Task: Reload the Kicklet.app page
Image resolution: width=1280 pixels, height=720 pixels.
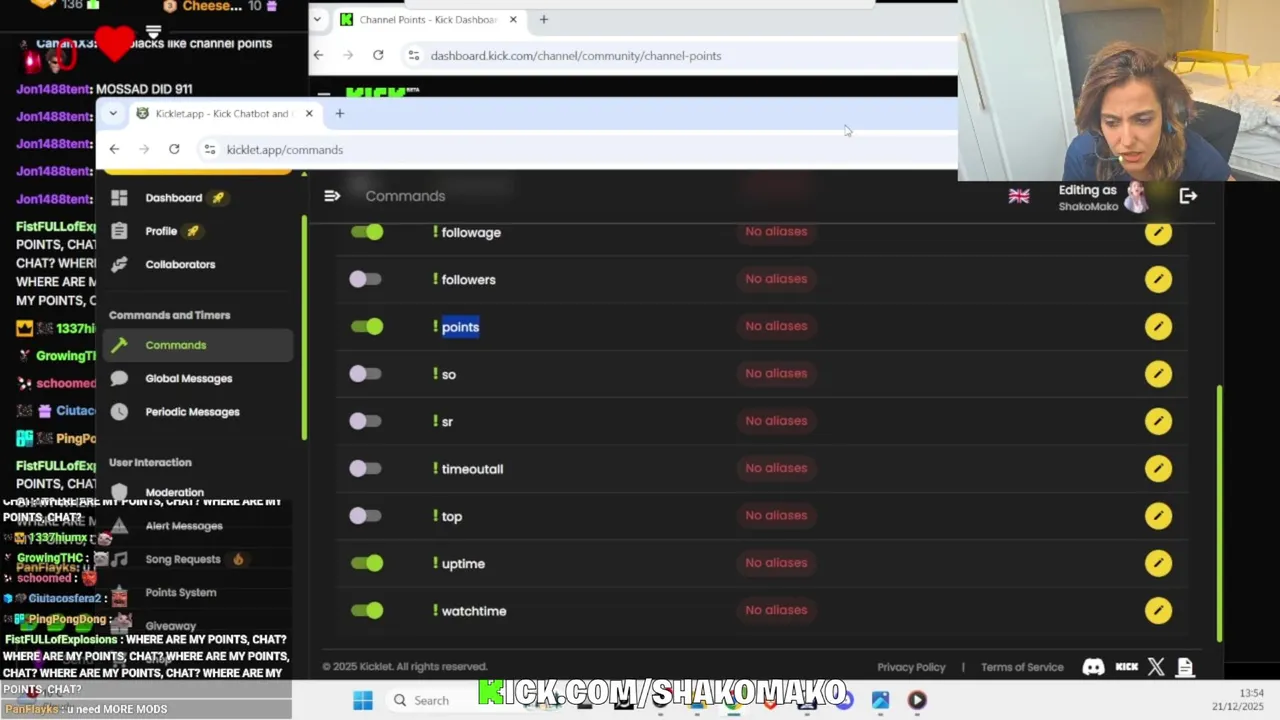Action: (x=174, y=149)
